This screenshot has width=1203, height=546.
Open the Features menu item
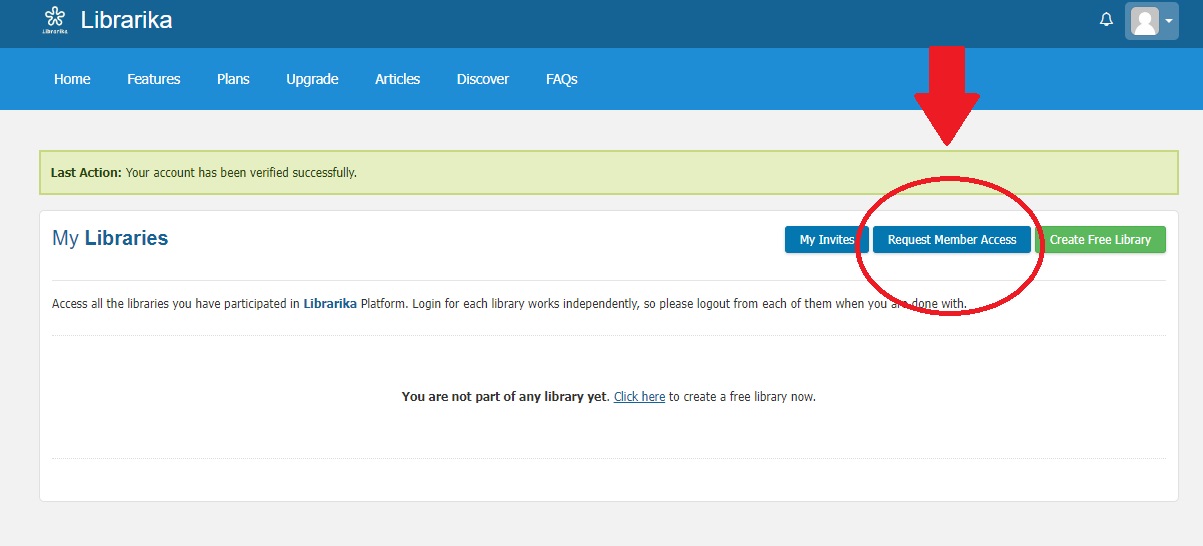pos(154,79)
